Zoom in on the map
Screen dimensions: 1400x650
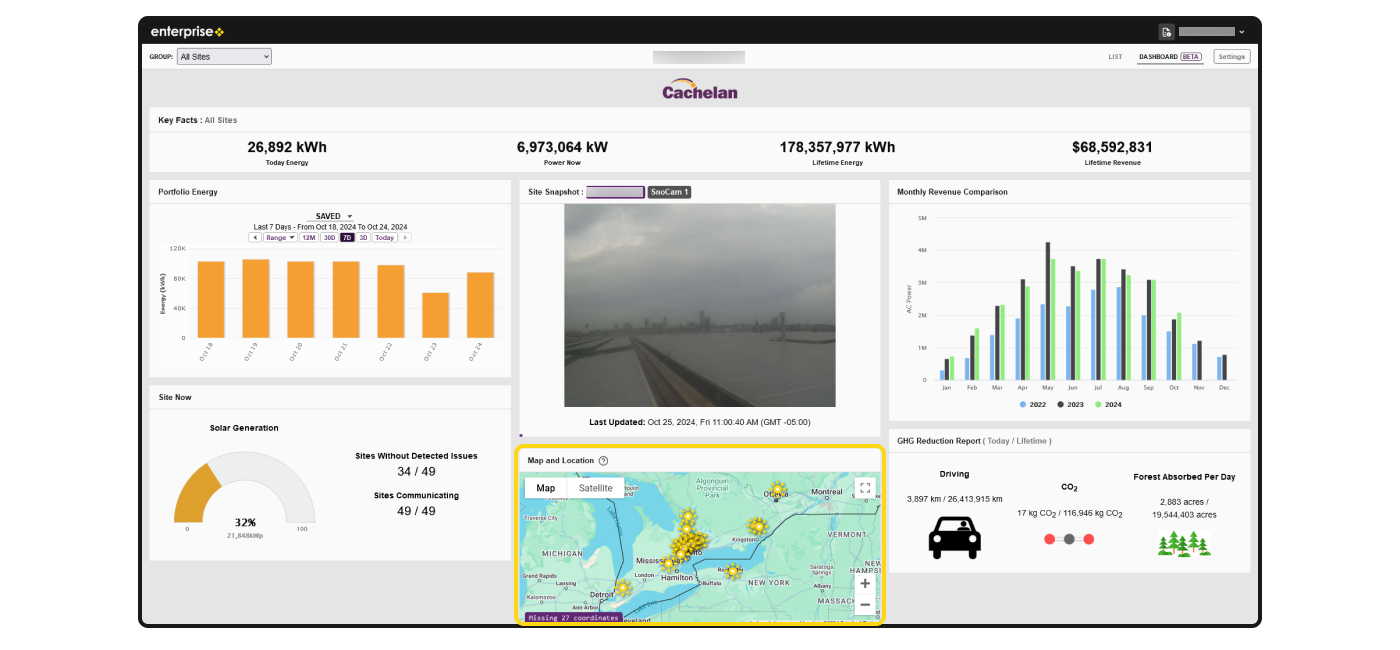point(865,583)
